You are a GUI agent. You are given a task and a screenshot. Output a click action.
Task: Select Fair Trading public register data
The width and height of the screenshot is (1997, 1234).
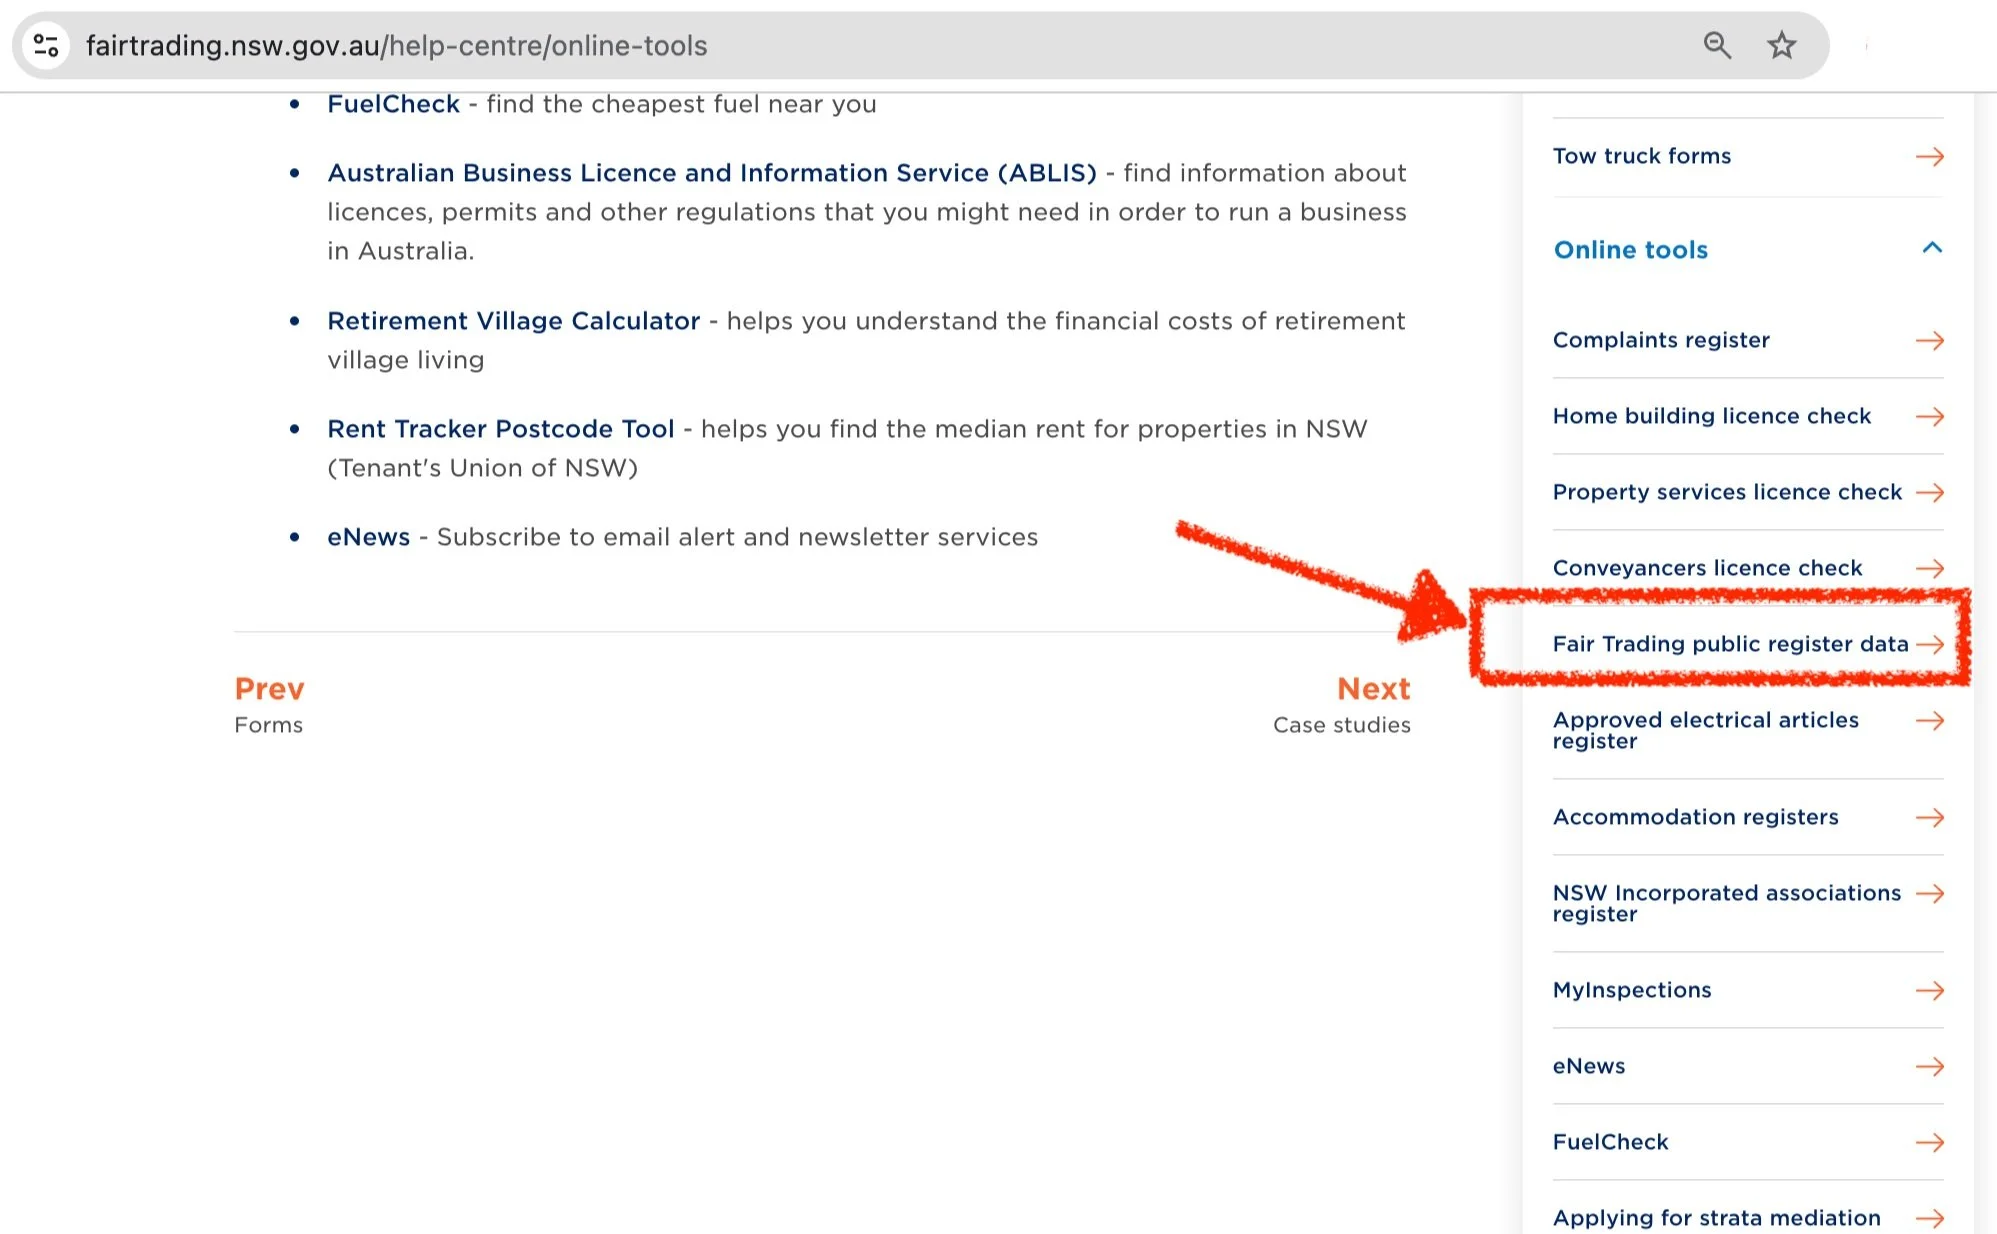click(x=1730, y=644)
